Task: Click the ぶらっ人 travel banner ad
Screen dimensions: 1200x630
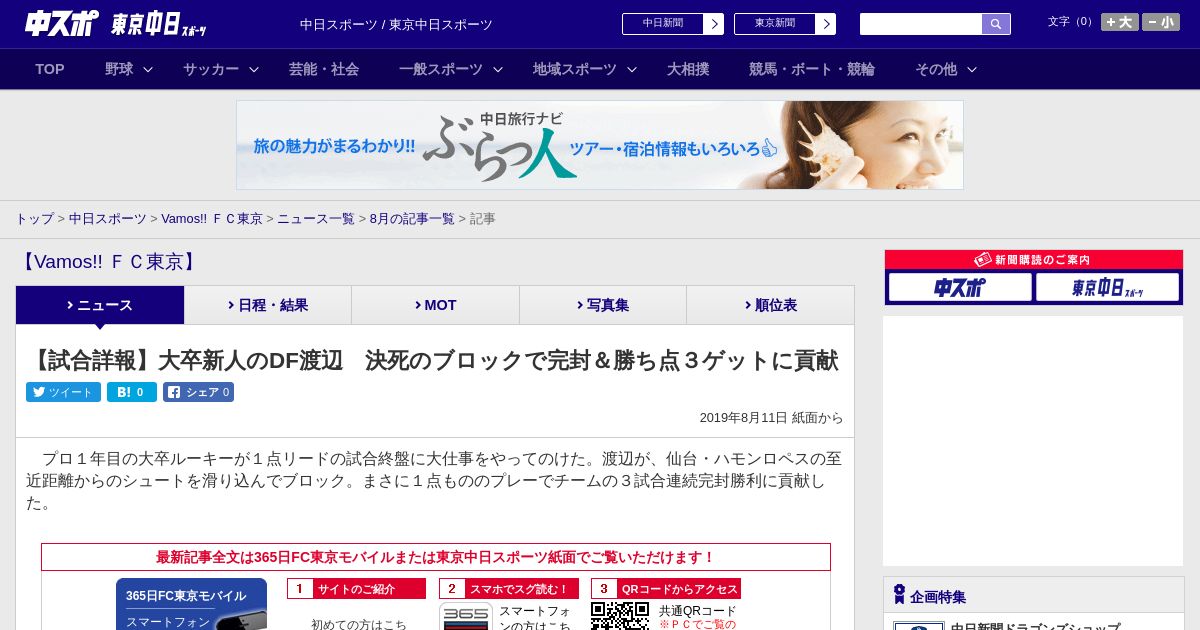Action: coord(600,145)
